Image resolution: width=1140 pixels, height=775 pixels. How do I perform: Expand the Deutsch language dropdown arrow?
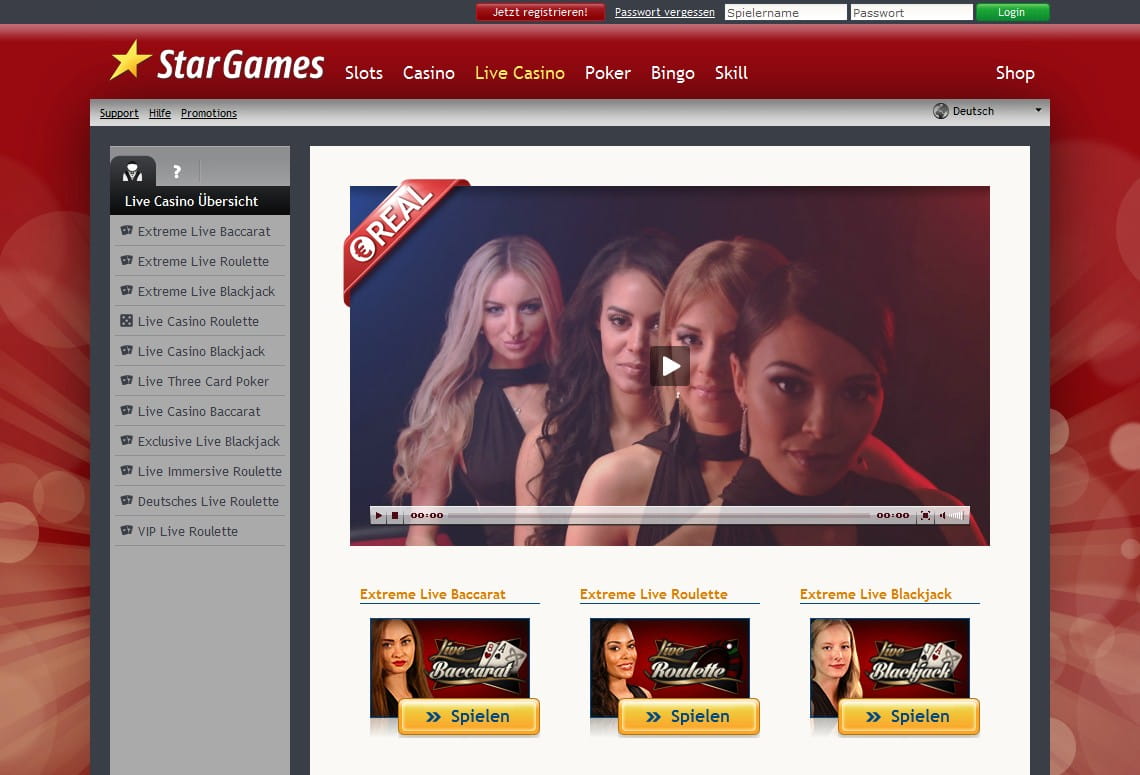(x=1038, y=111)
